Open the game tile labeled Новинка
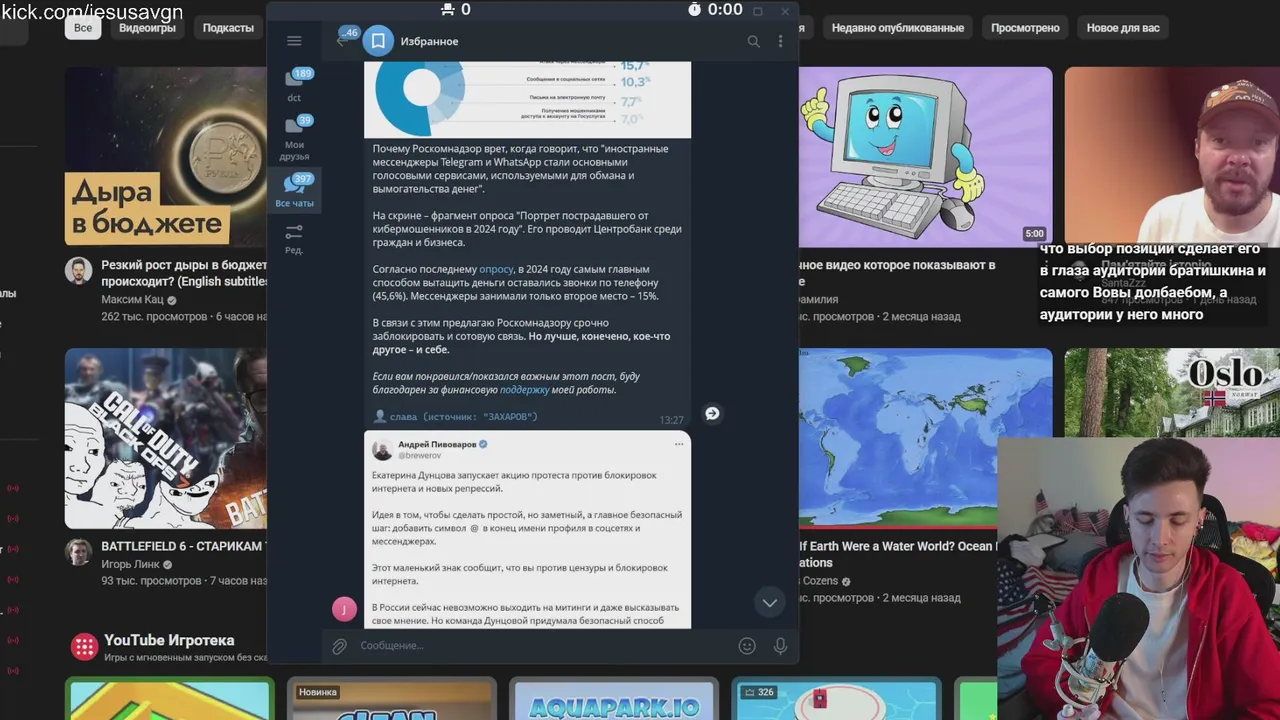Image resolution: width=1280 pixels, height=720 pixels. (x=391, y=700)
